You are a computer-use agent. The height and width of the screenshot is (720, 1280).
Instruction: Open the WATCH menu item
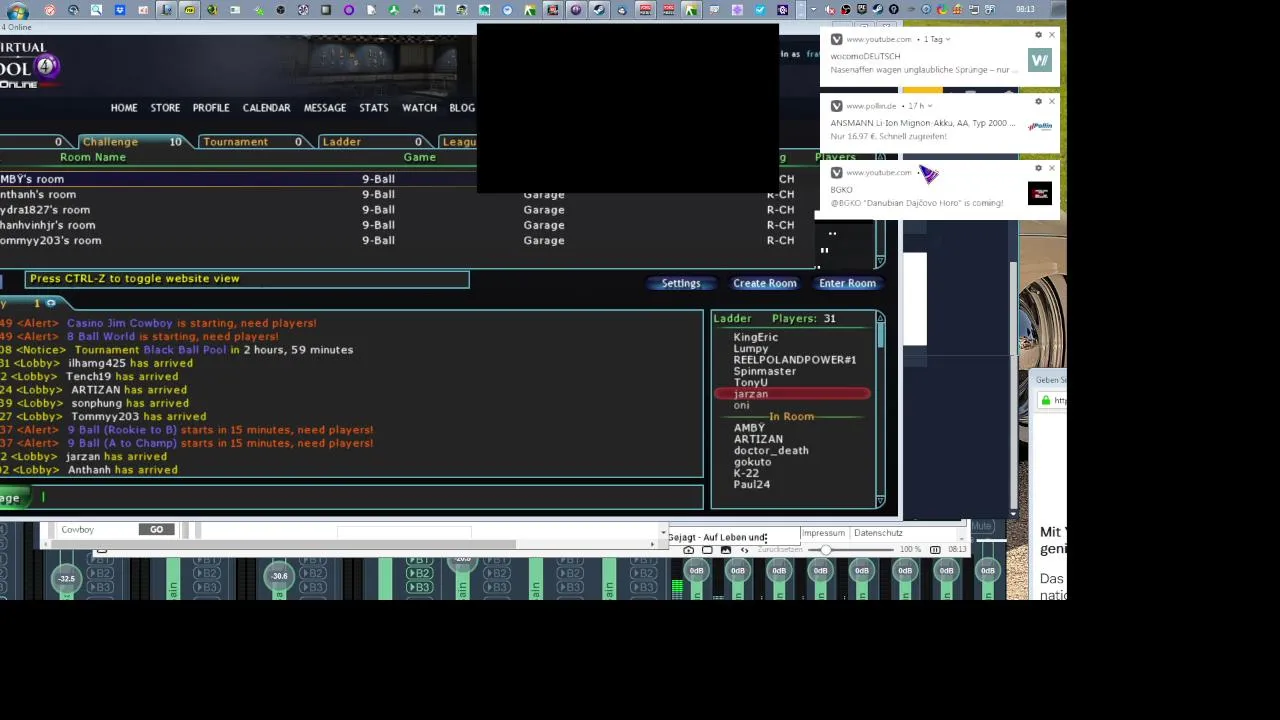pyautogui.click(x=419, y=108)
